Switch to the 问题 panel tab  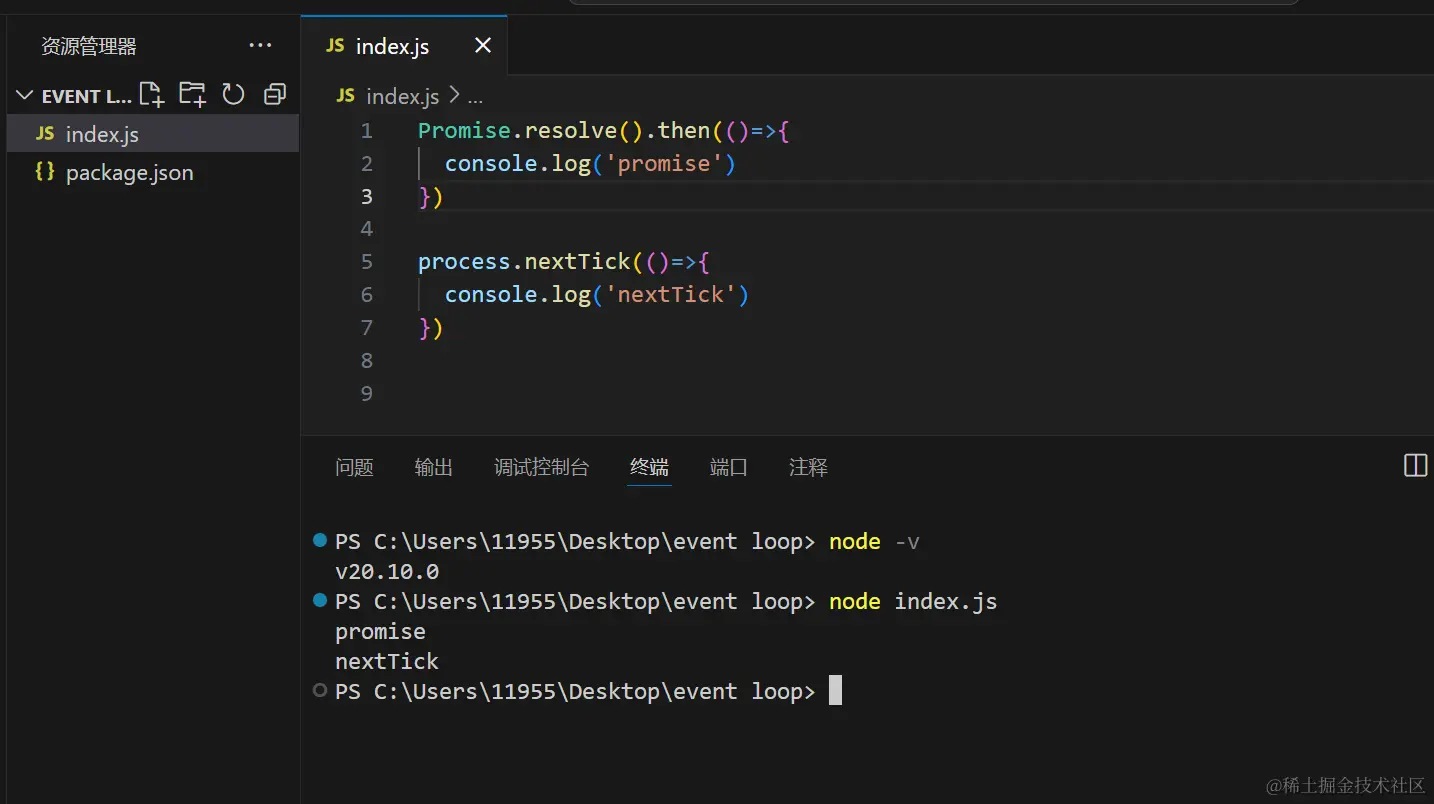point(354,467)
